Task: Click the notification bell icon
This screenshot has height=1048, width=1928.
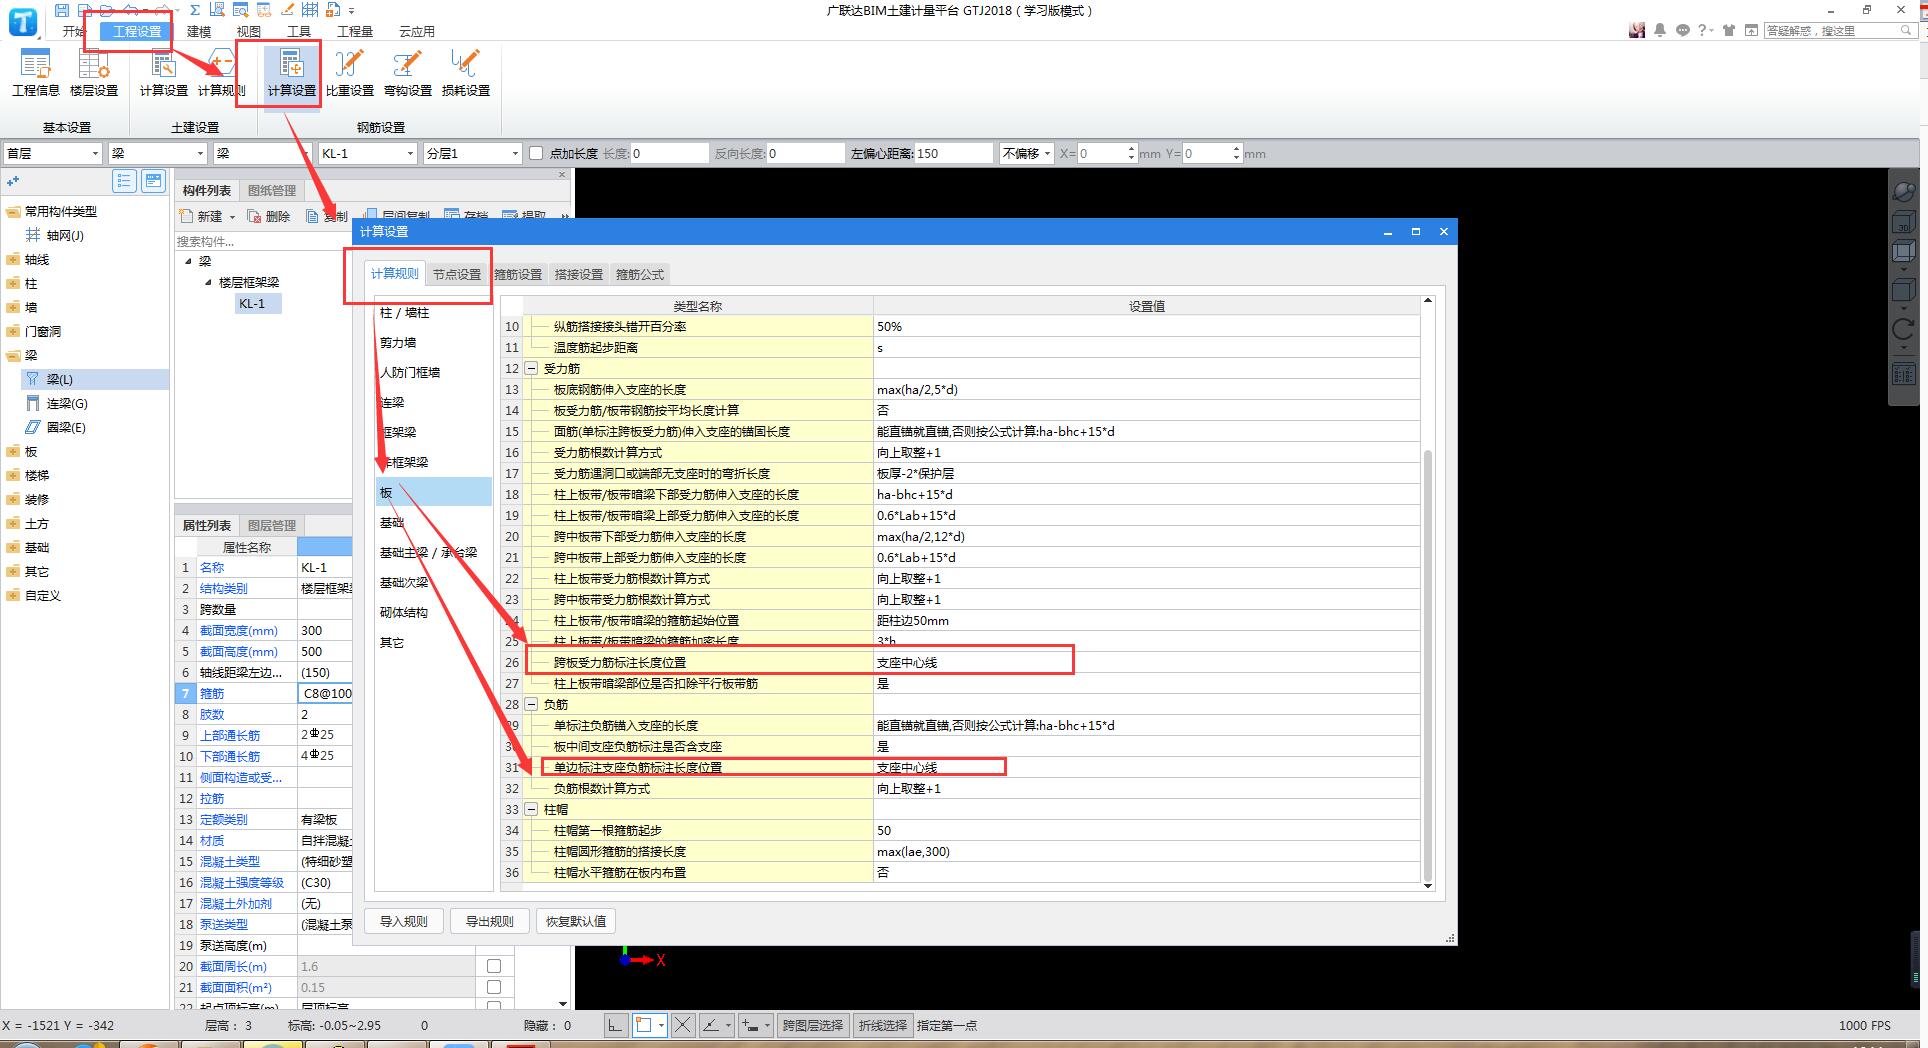Action: coord(1660,31)
